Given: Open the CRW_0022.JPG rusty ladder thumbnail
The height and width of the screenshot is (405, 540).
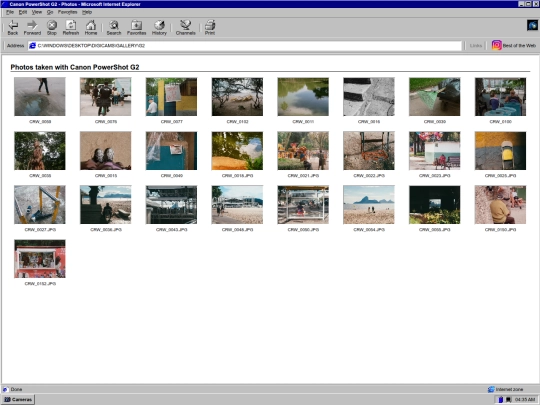Looking at the screenshot, I should 369,150.
